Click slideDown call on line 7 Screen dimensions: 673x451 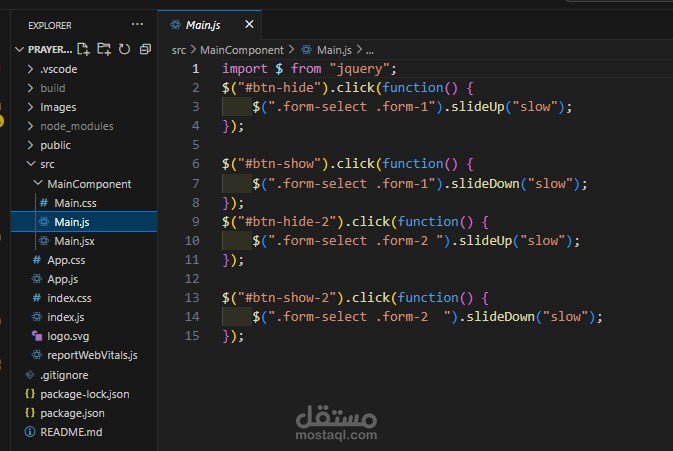(485, 184)
